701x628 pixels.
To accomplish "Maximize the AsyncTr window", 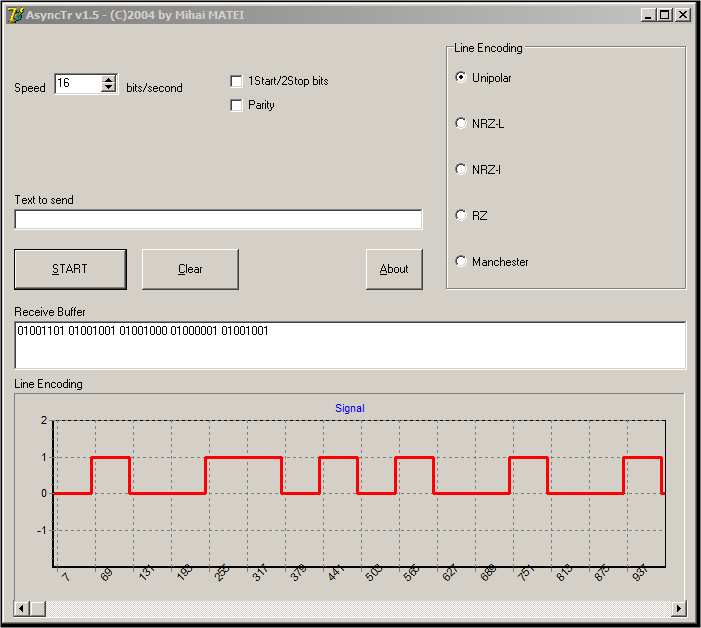I will click(x=665, y=15).
